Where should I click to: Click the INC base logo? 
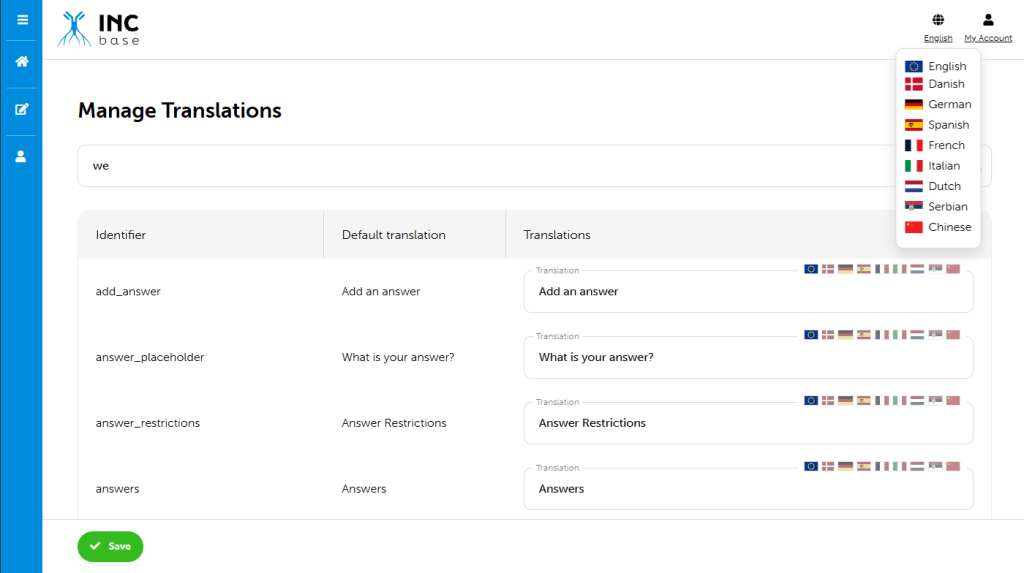click(99, 29)
